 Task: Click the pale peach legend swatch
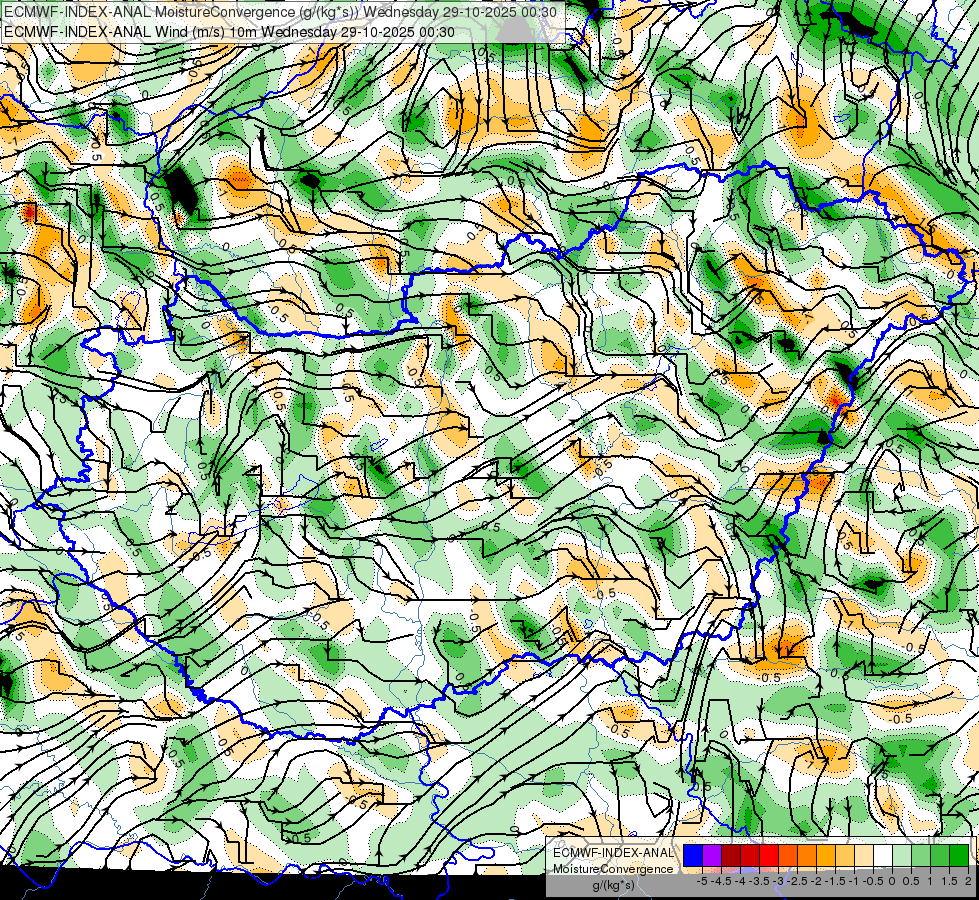(864, 856)
